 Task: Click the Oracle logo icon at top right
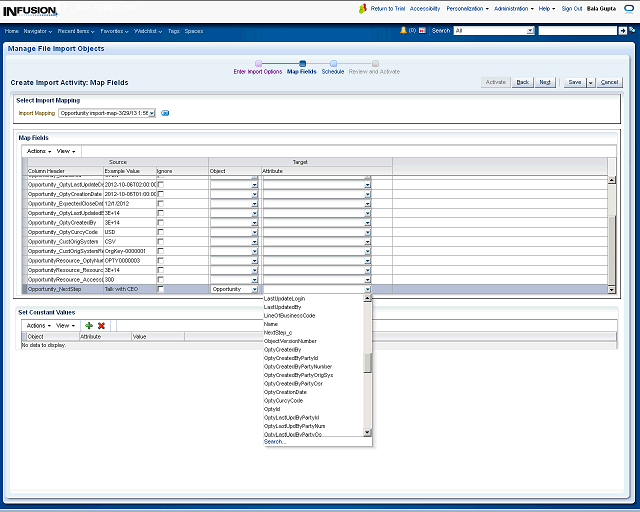[629, 9]
